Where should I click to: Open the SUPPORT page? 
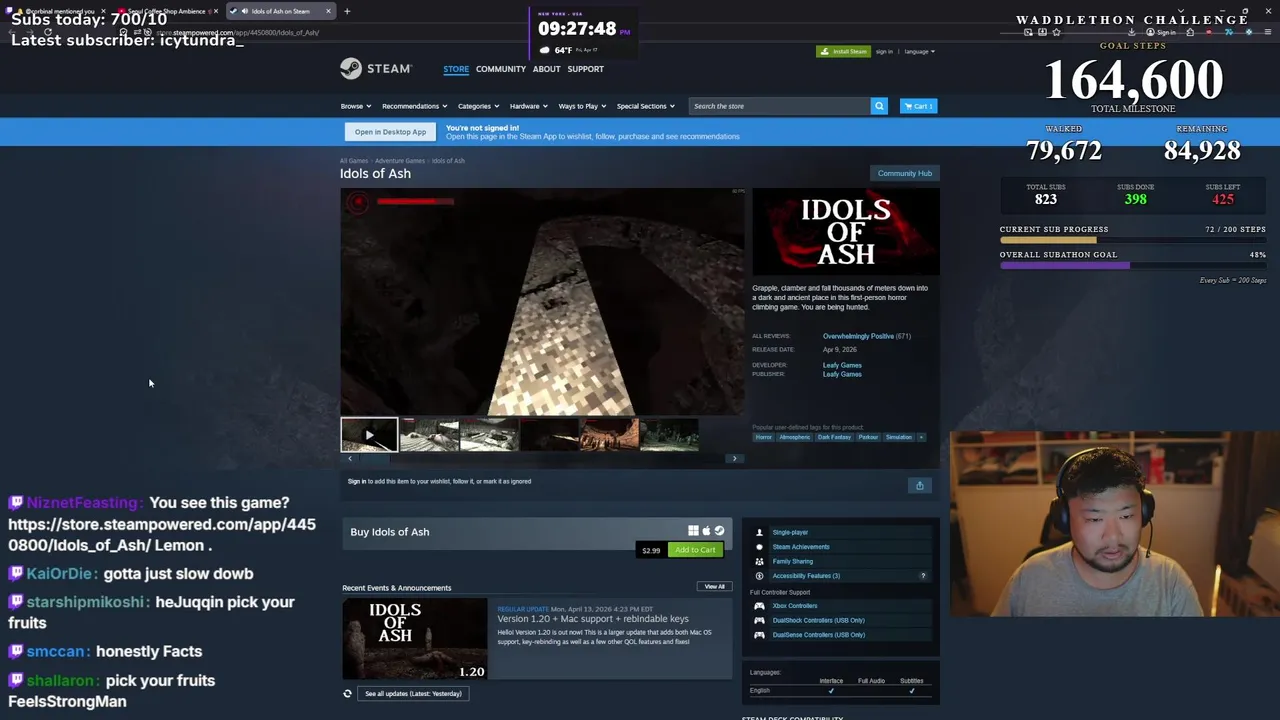585,69
